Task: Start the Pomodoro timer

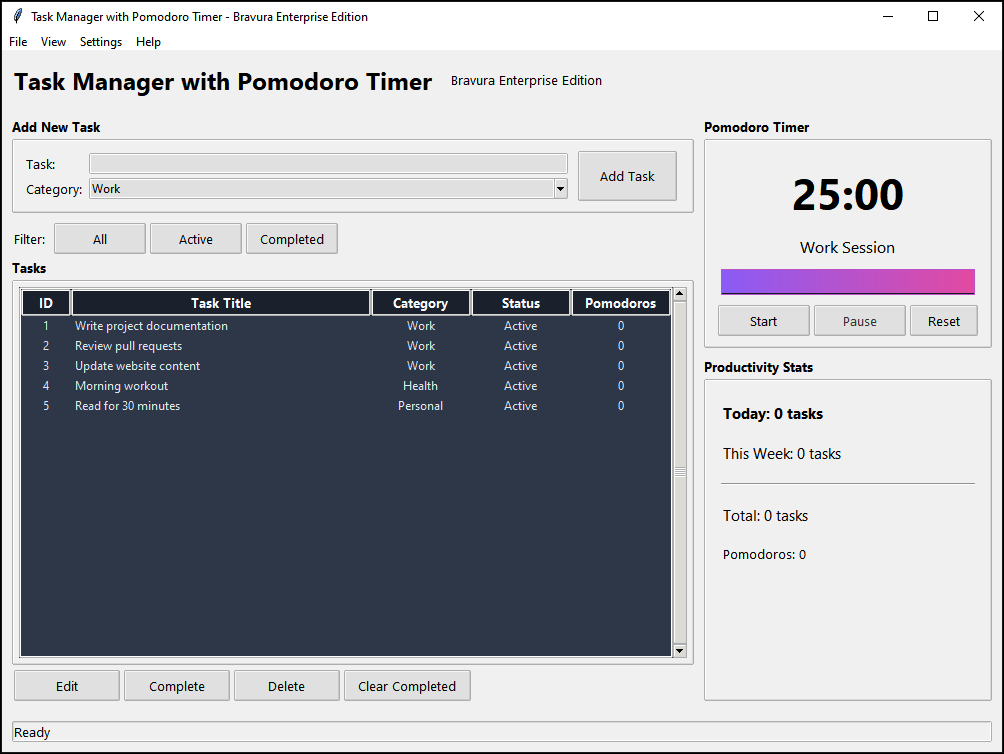Action: click(763, 320)
